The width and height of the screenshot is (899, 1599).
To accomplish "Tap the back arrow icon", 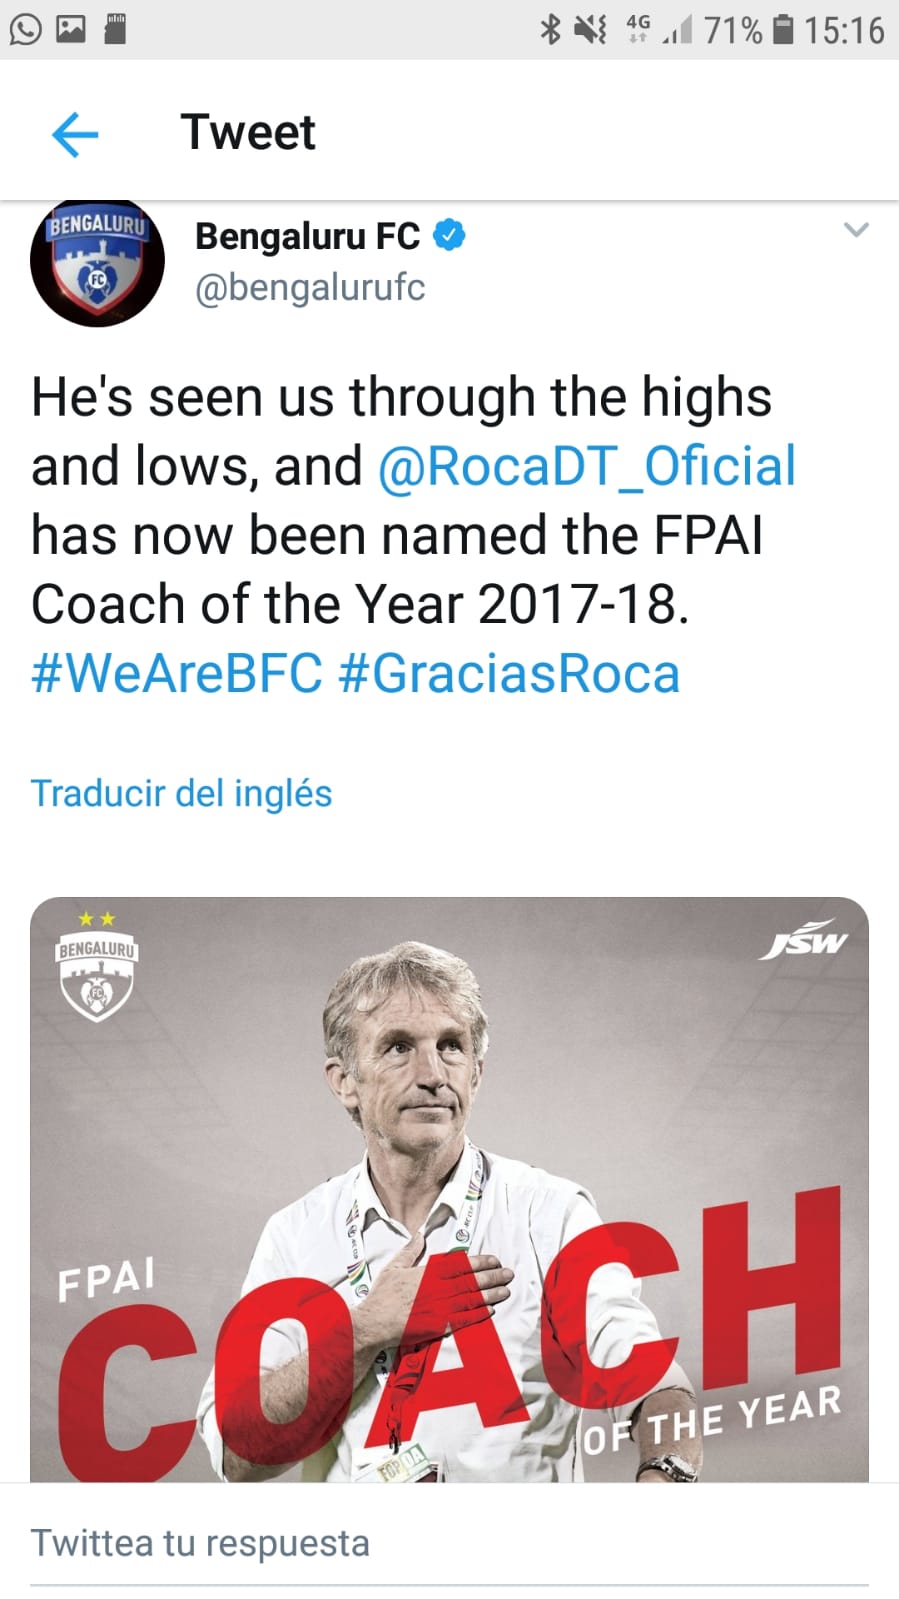I will [x=75, y=134].
